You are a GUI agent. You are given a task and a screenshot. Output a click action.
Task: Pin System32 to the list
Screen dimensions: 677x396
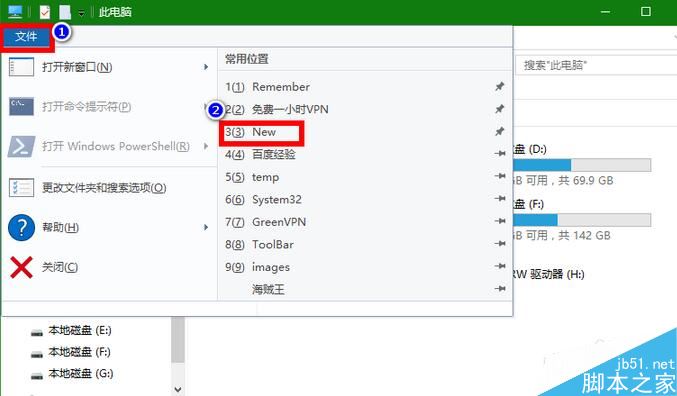500,199
